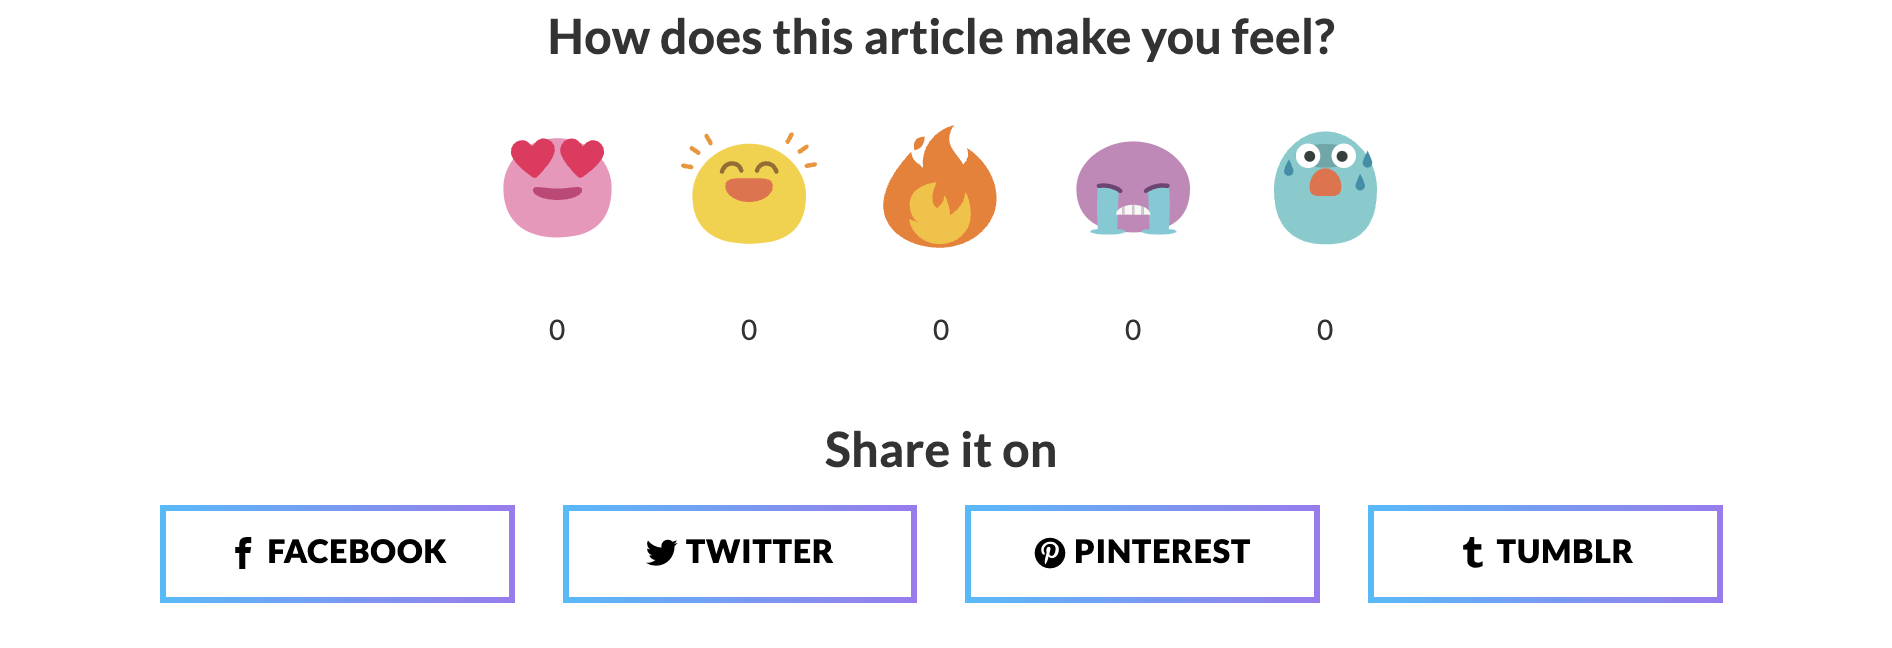
Task: Click the count below the shocked emoji
Action: pos(1325,330)
